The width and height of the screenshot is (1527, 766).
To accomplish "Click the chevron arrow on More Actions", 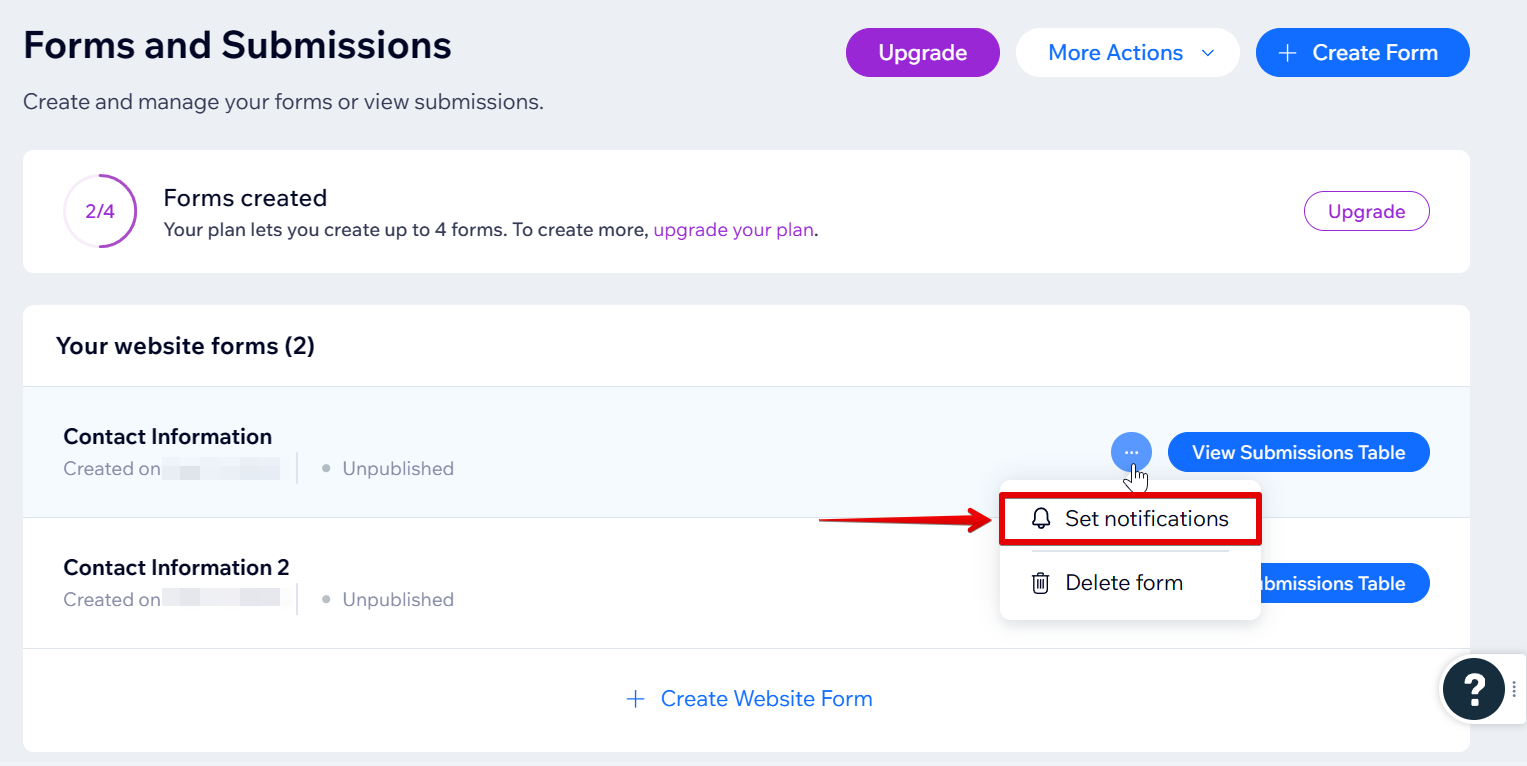I will point(1208,53).
